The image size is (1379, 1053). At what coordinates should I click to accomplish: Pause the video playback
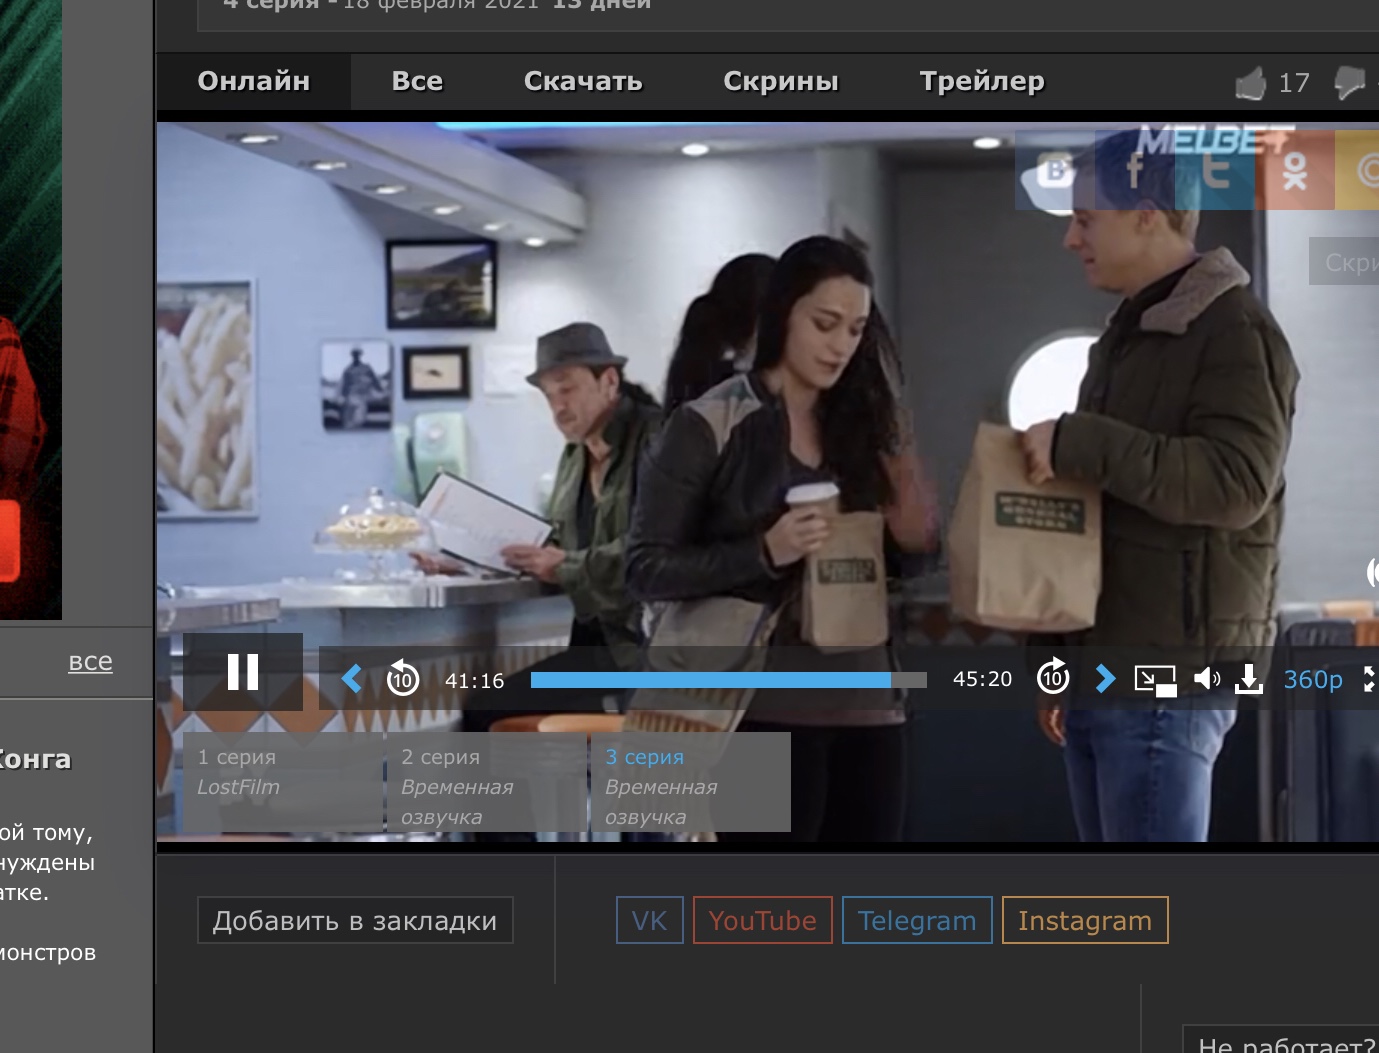coord(243,672)
